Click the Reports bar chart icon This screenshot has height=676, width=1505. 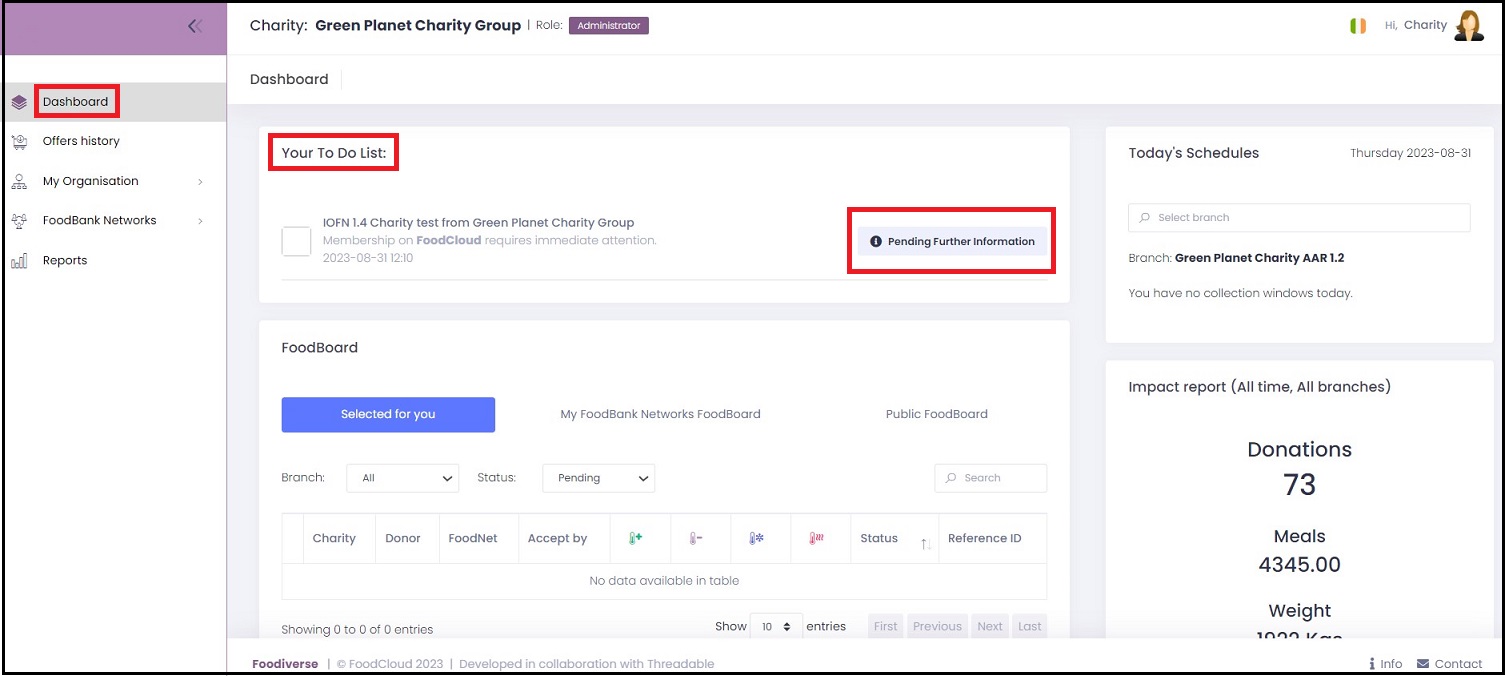coord(19,260)
